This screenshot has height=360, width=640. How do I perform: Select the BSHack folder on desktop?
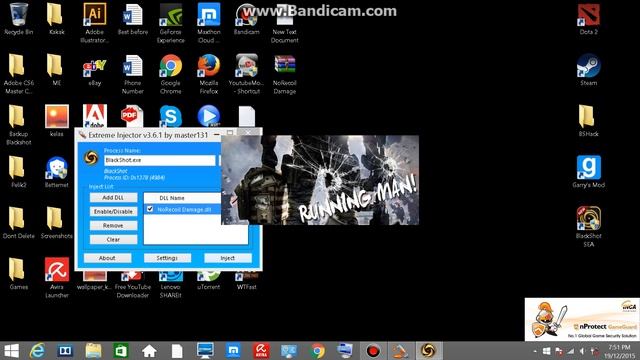click(589, 121)
